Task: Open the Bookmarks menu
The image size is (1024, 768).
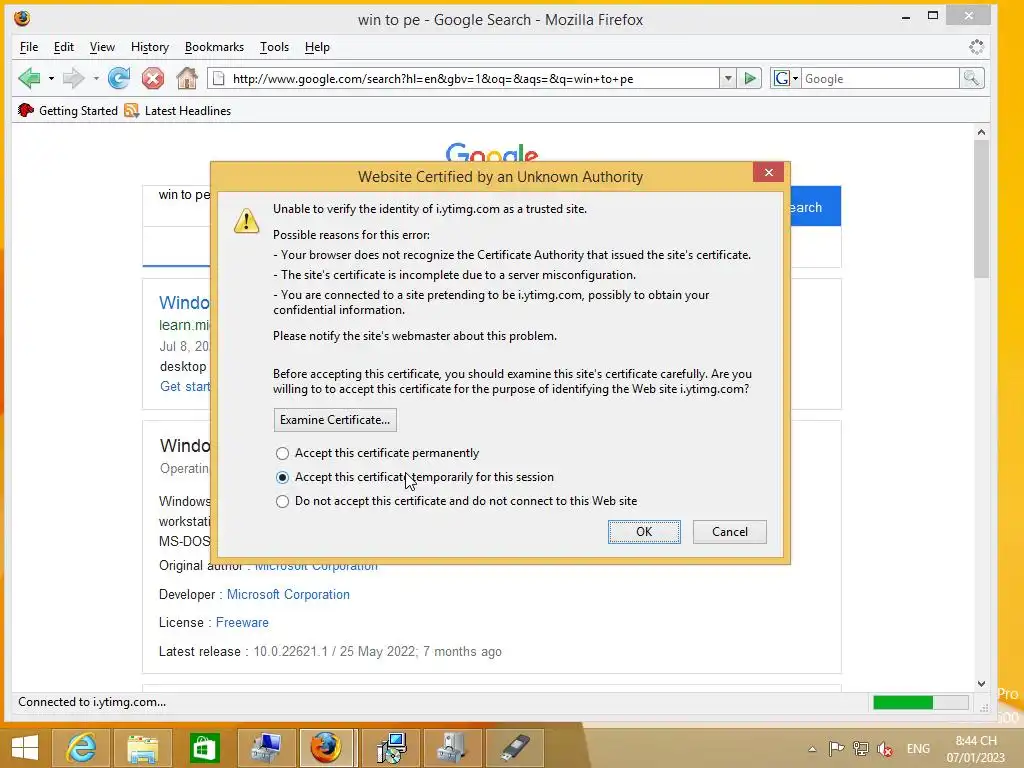Action: click(x=214, y=47)
